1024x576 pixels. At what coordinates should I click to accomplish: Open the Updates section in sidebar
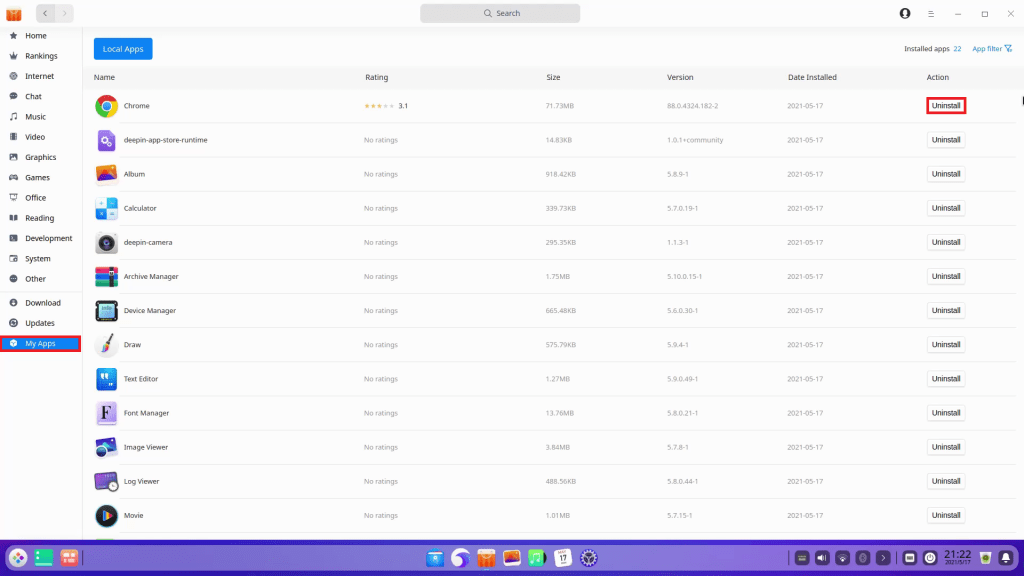(x=40, y=323)
